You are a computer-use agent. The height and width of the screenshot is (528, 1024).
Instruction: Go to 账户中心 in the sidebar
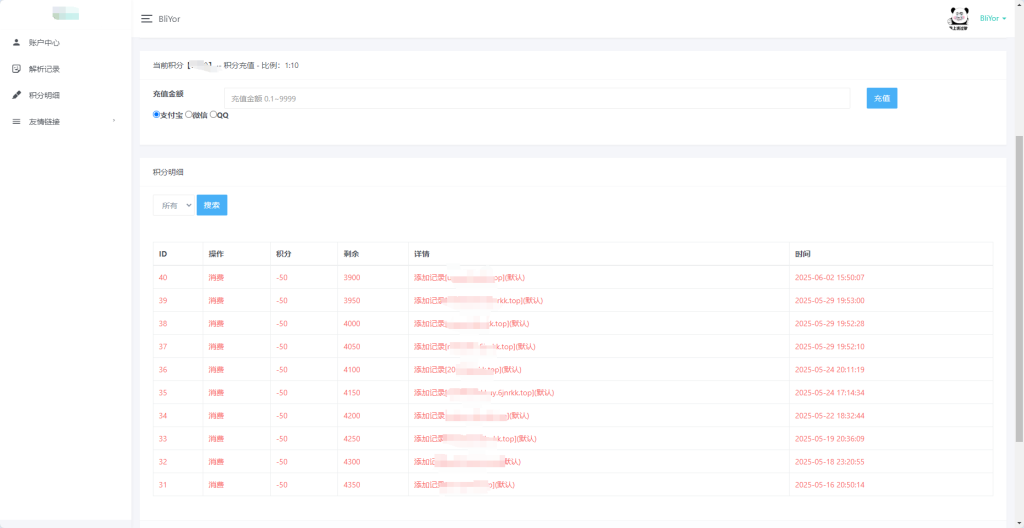[x=44, y=43]
